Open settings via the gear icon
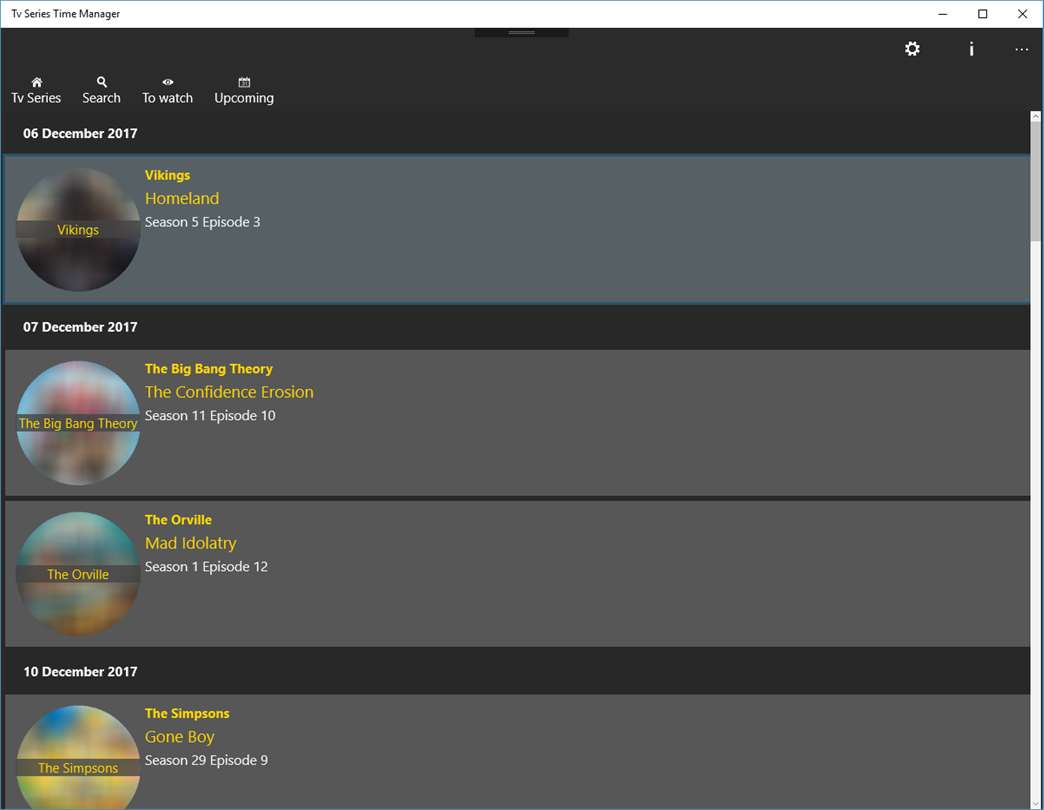The width and height of the screenshot is (1044, 810). click(x=912, y=49)
